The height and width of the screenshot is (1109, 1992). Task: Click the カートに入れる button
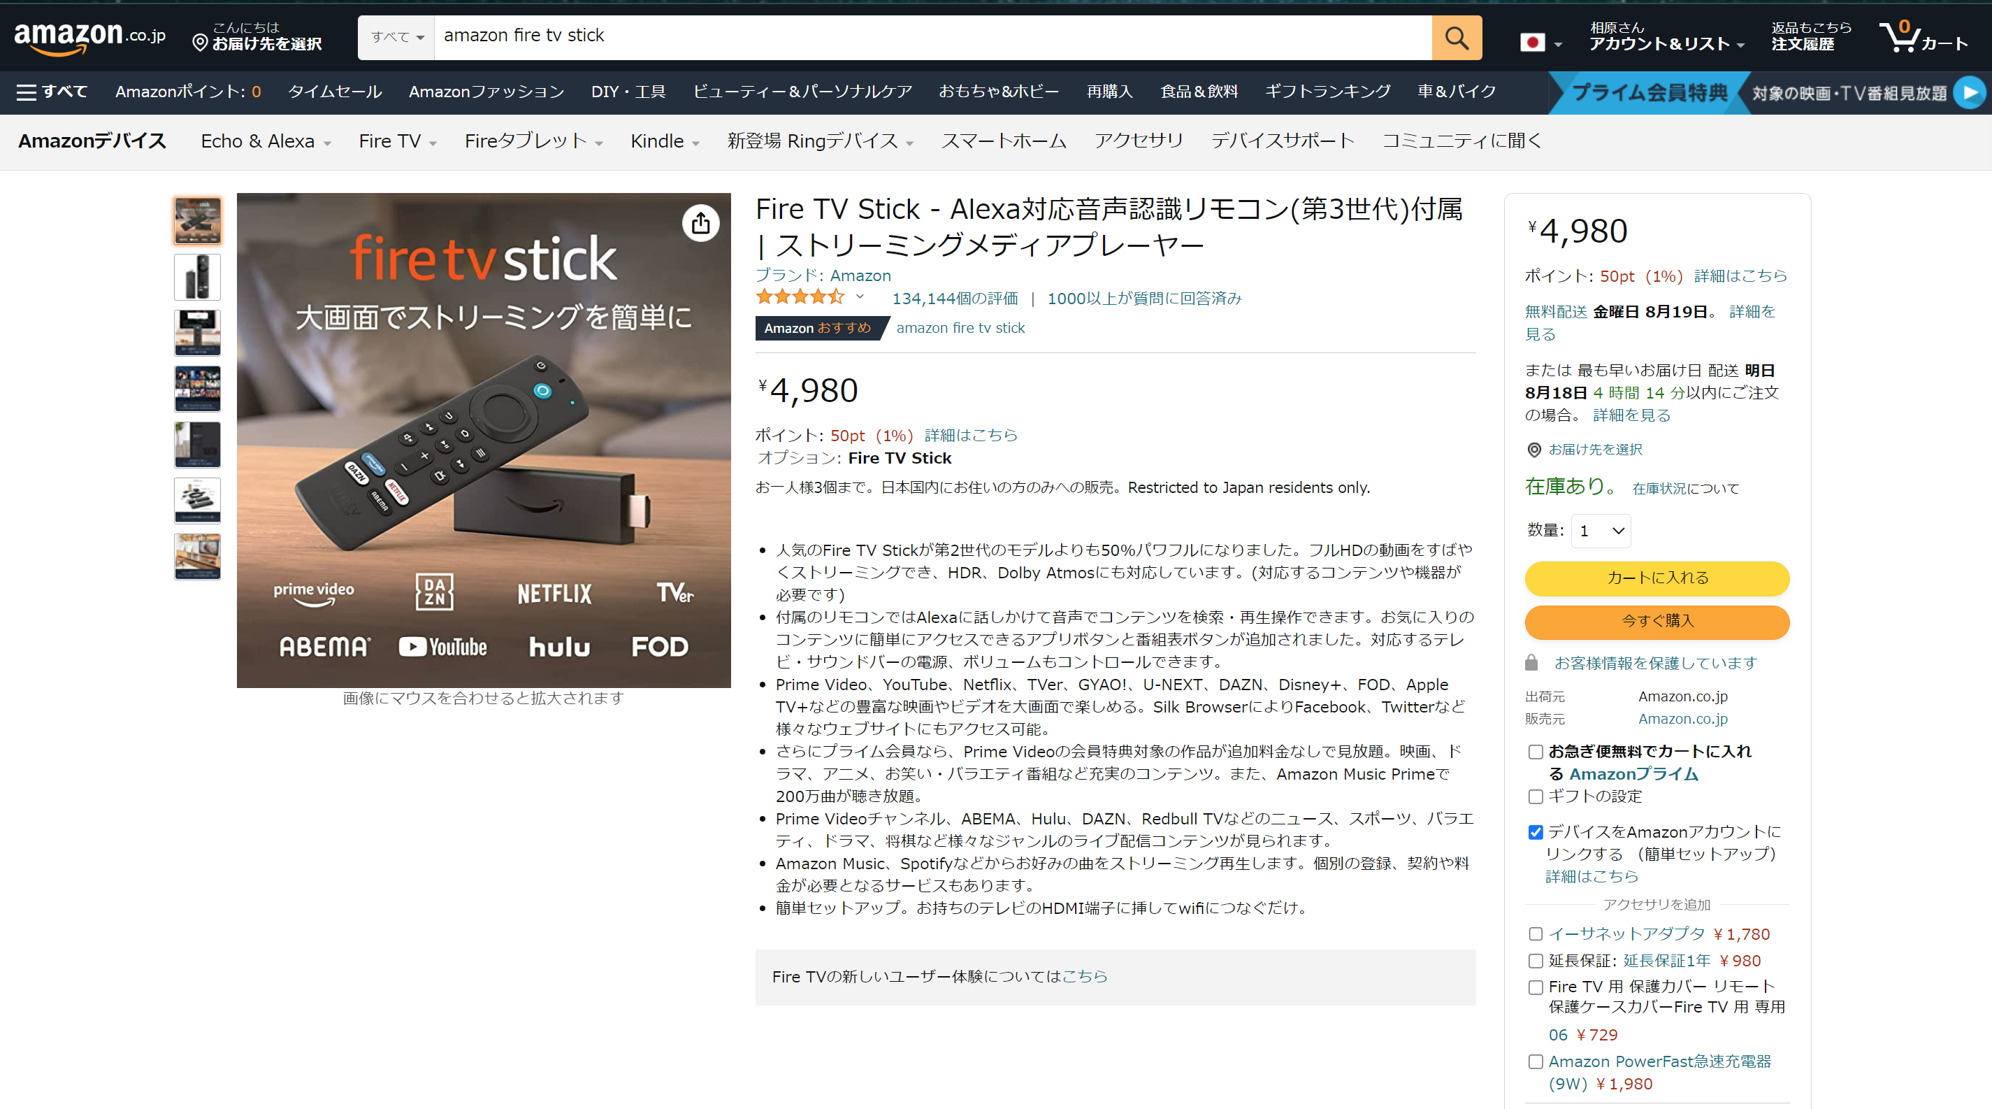coord(1656,578)
